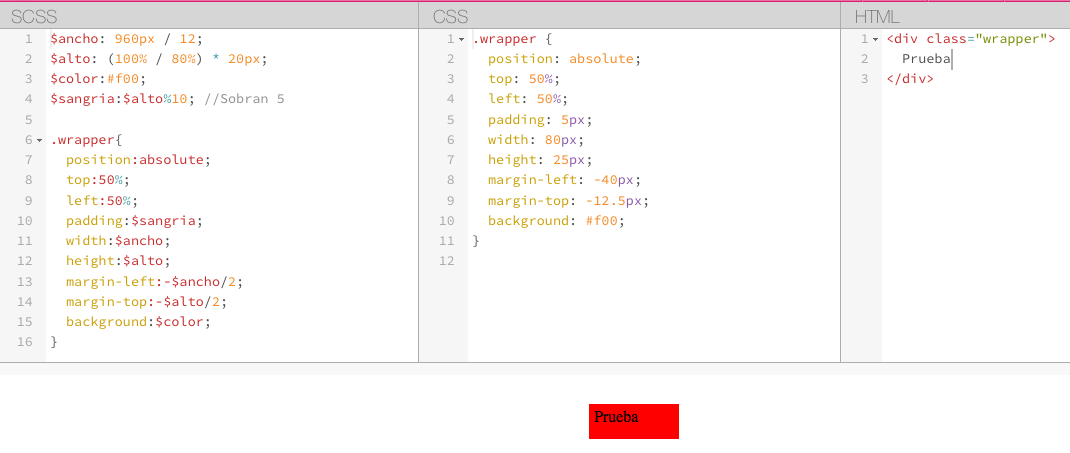Click left:50% in SCSS editor
The width and height of the screenshot is (1070, 453).
(102, 201)
